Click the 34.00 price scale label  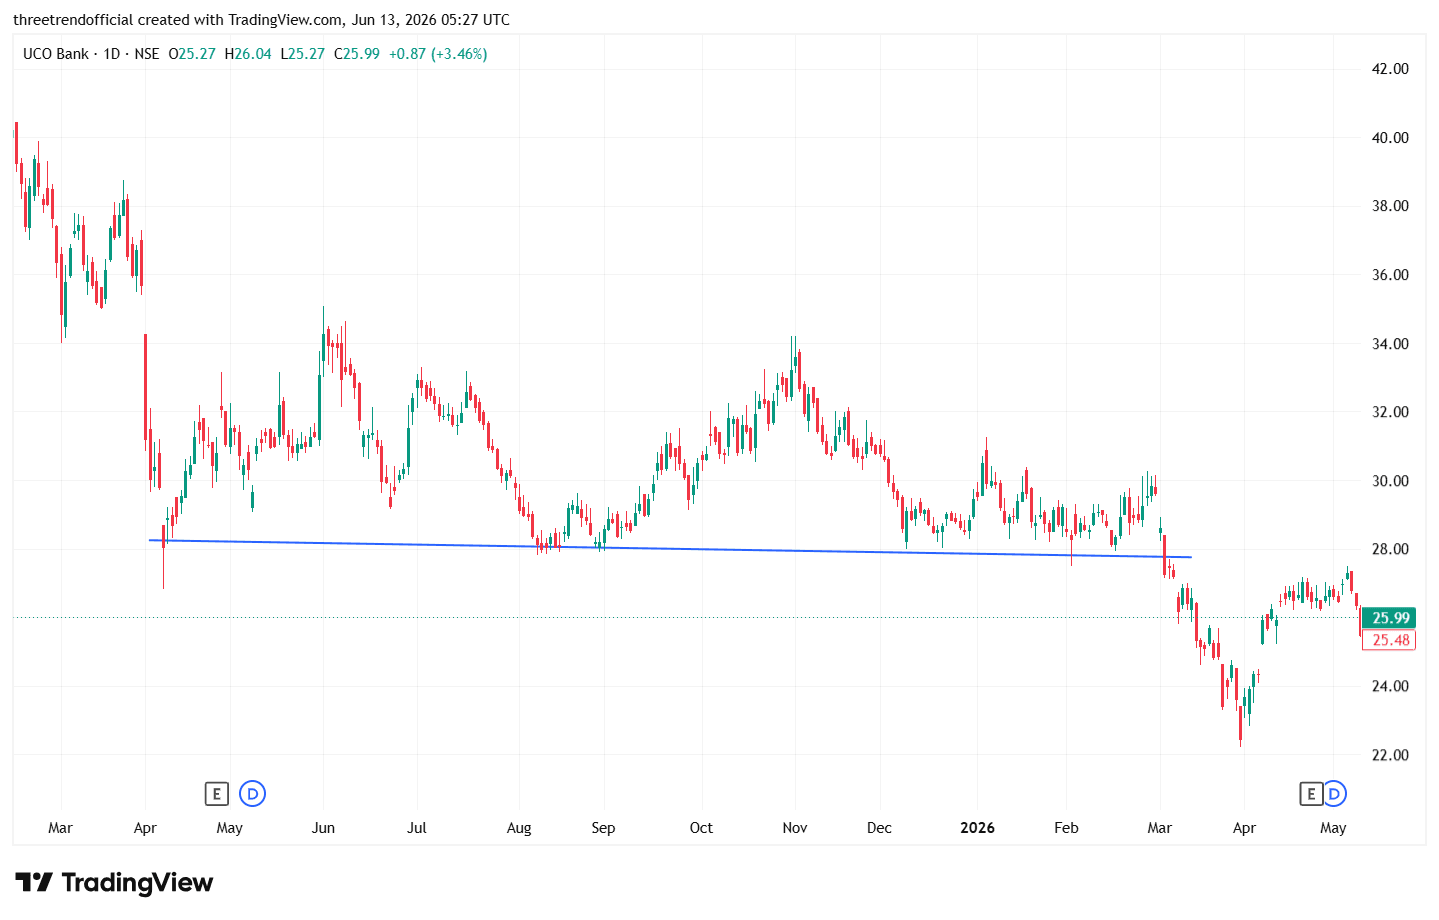(1390, 344)
